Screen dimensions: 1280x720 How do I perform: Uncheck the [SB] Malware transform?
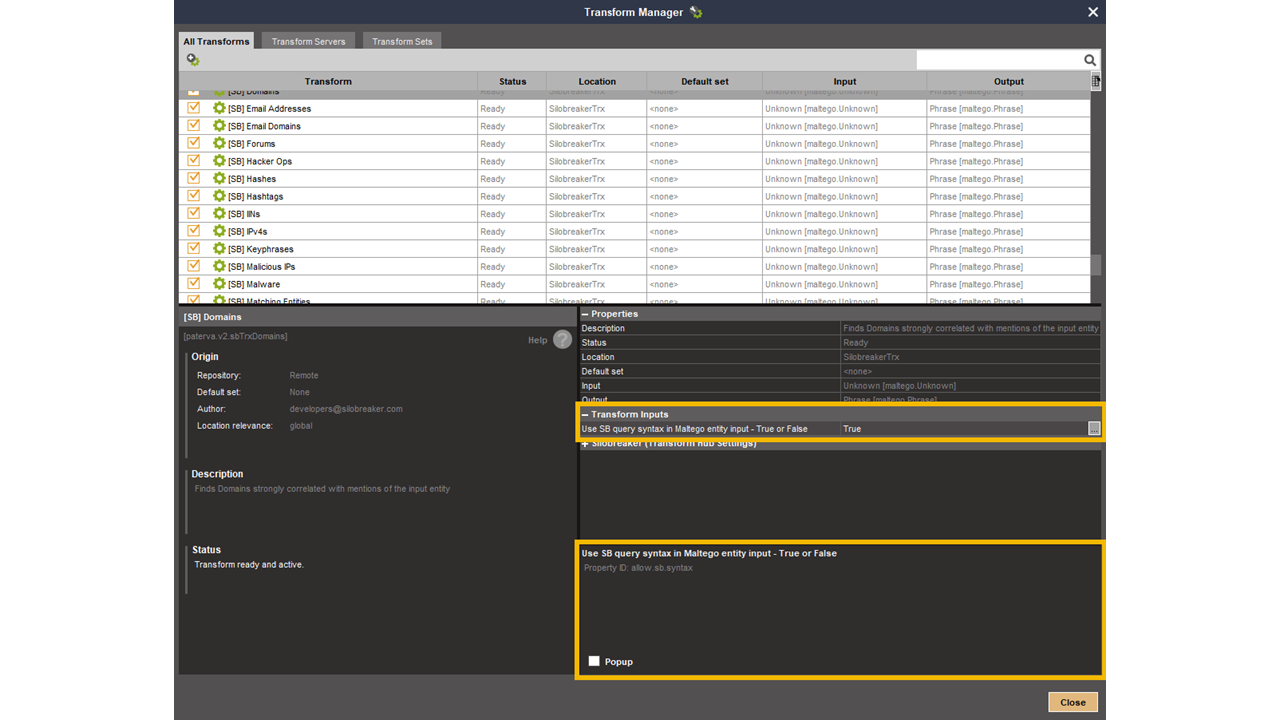pyautogui.click(x=194, y=284)
